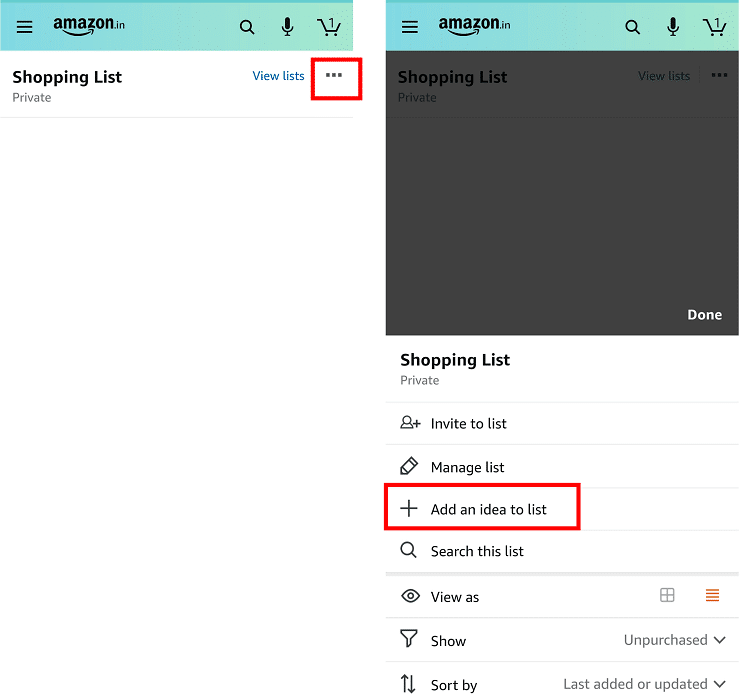Image resolution: width=740 pixels, height=698 pixels.
Task: Tap search icon in left header
Action: tap(247, 27)
